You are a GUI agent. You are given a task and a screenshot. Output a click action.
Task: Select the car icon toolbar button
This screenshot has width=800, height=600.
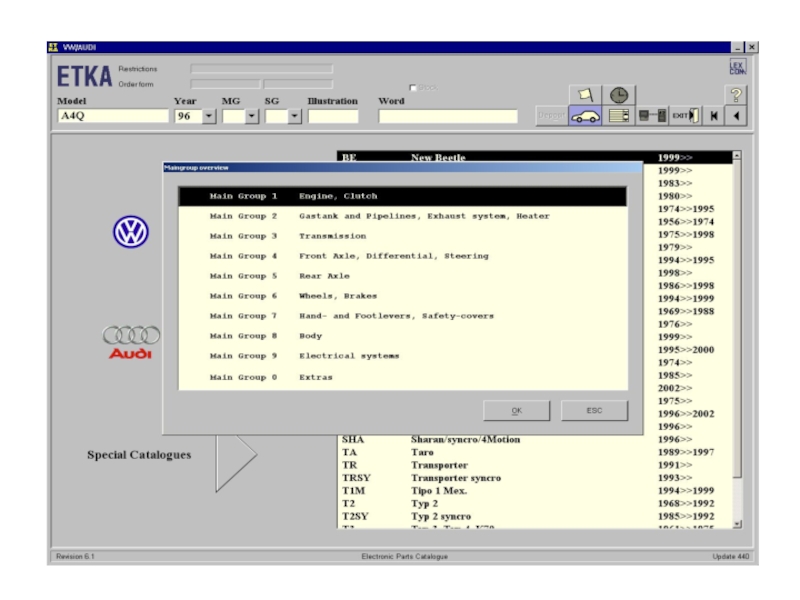click(x=585, y=116)
